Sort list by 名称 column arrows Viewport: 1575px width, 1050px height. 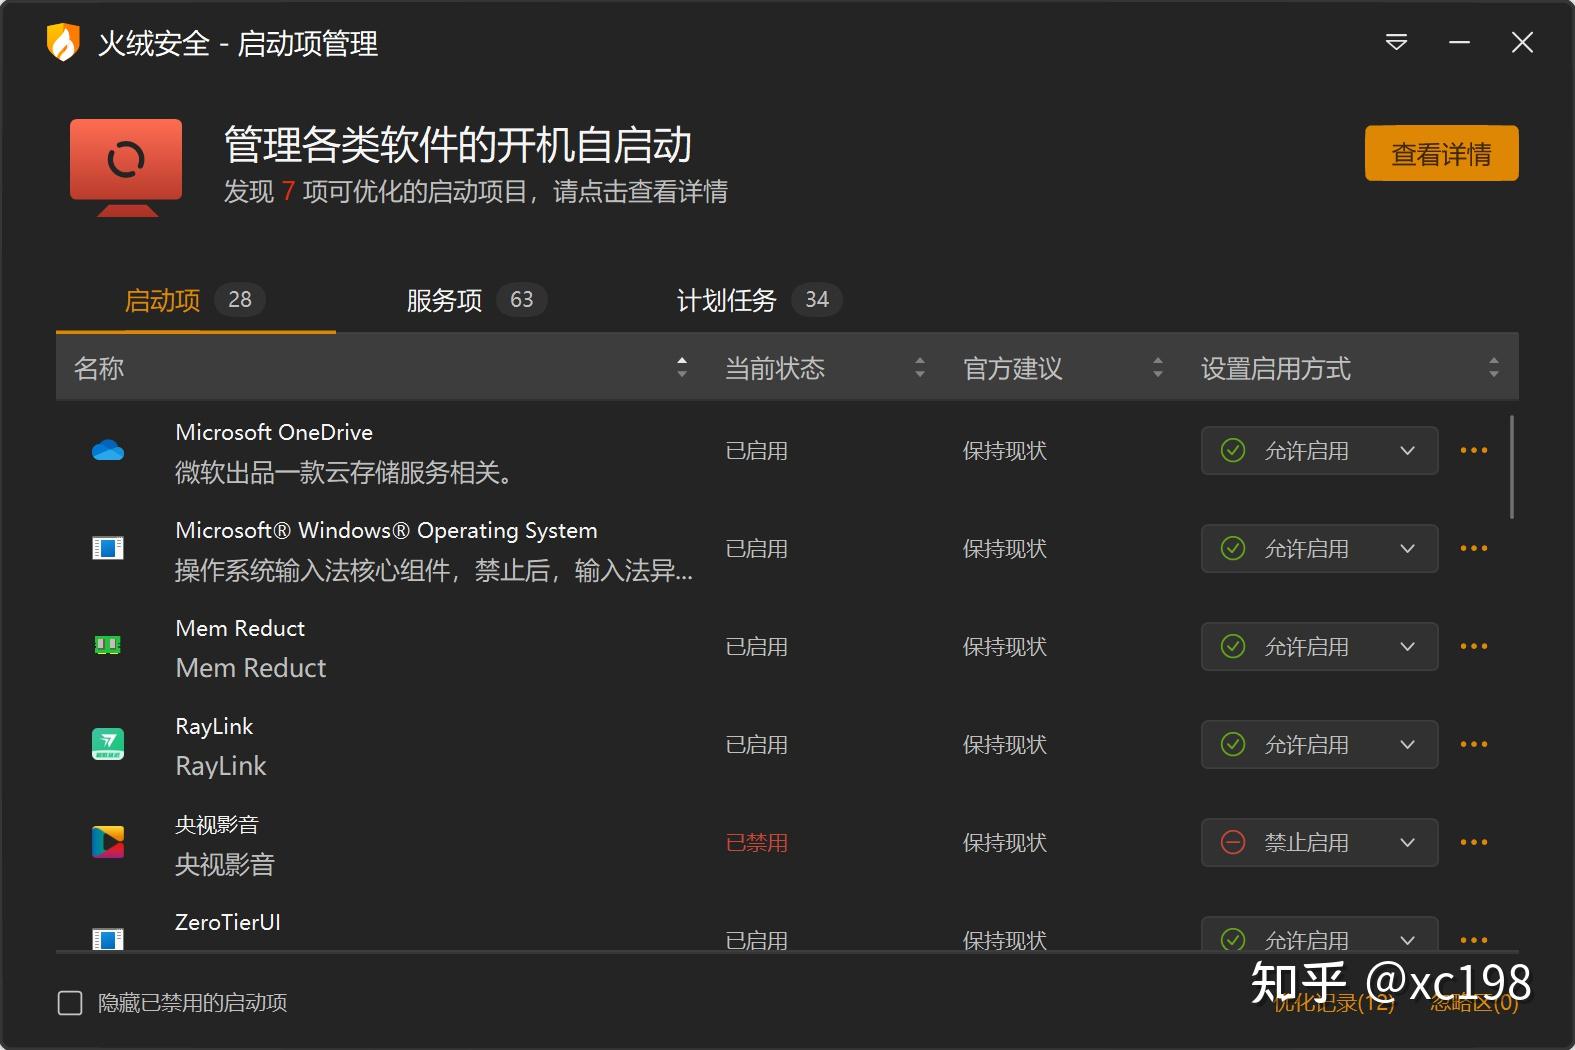click(x=682, y=367)
